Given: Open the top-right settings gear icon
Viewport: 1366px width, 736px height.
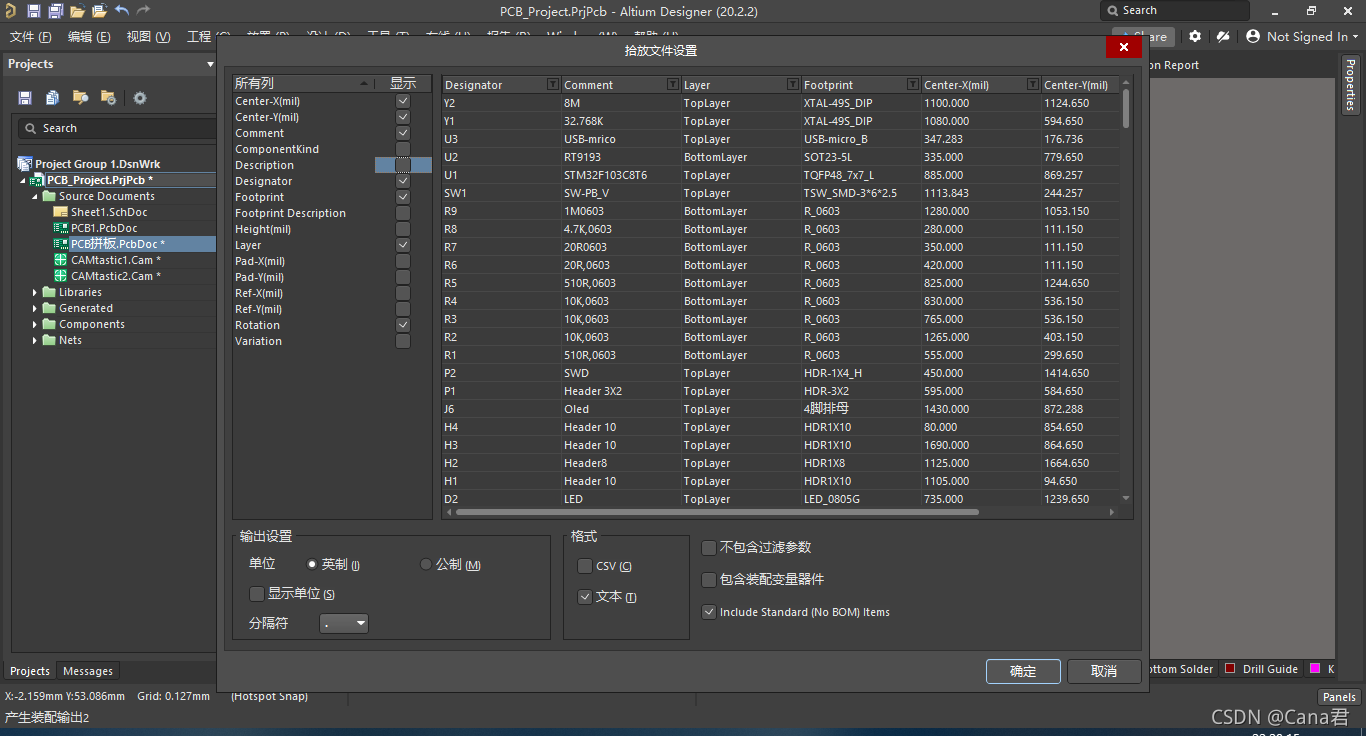Looking at the screenshot, I should tap(1195, 36).
